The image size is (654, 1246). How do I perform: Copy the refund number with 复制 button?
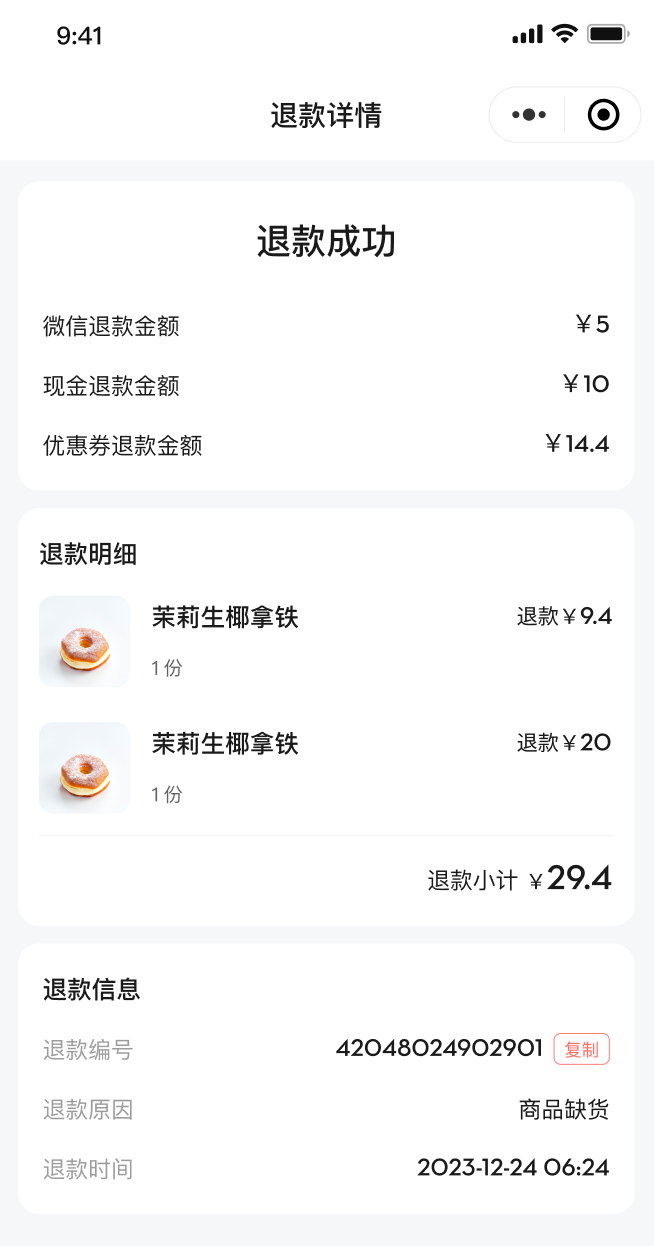coord(581,1049)
